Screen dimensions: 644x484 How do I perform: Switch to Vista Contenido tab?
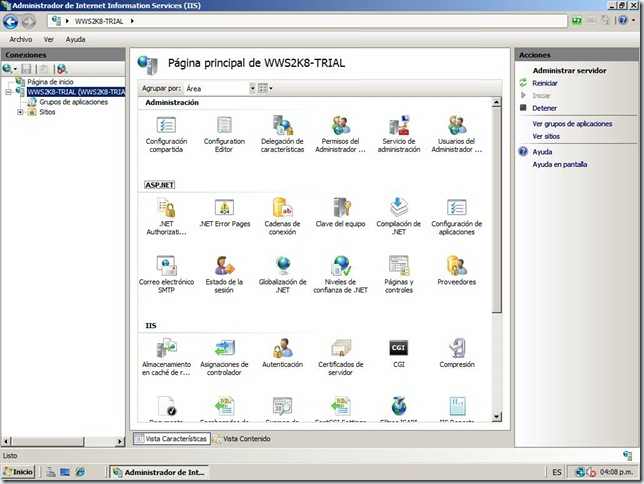(x=242, y=439)
